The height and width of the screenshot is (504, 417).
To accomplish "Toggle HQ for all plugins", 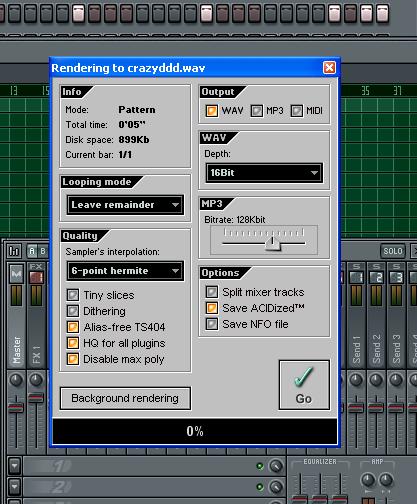I will (x=73, y=343).
